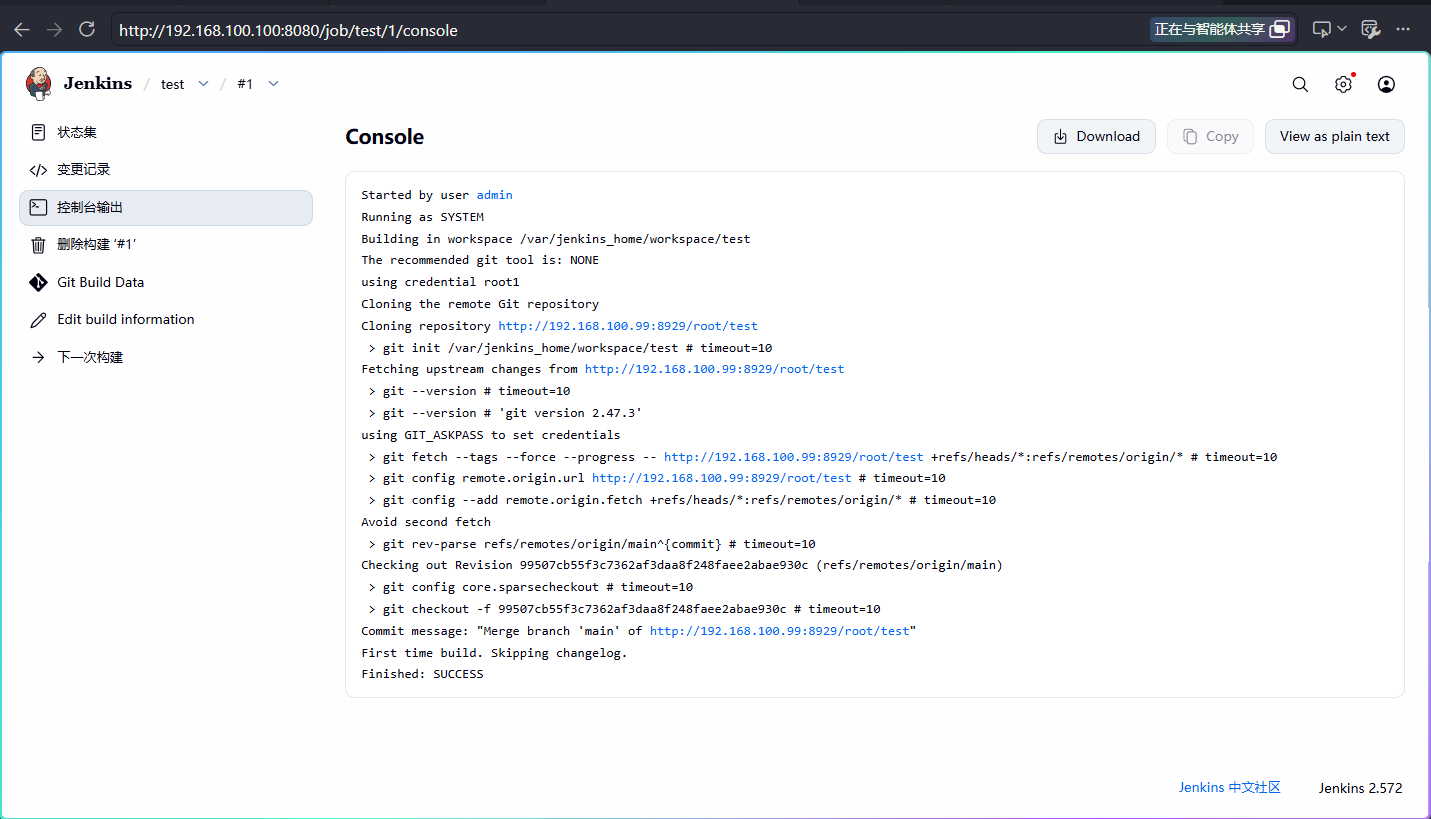Click the user account avatar icon

[1386, 84]
